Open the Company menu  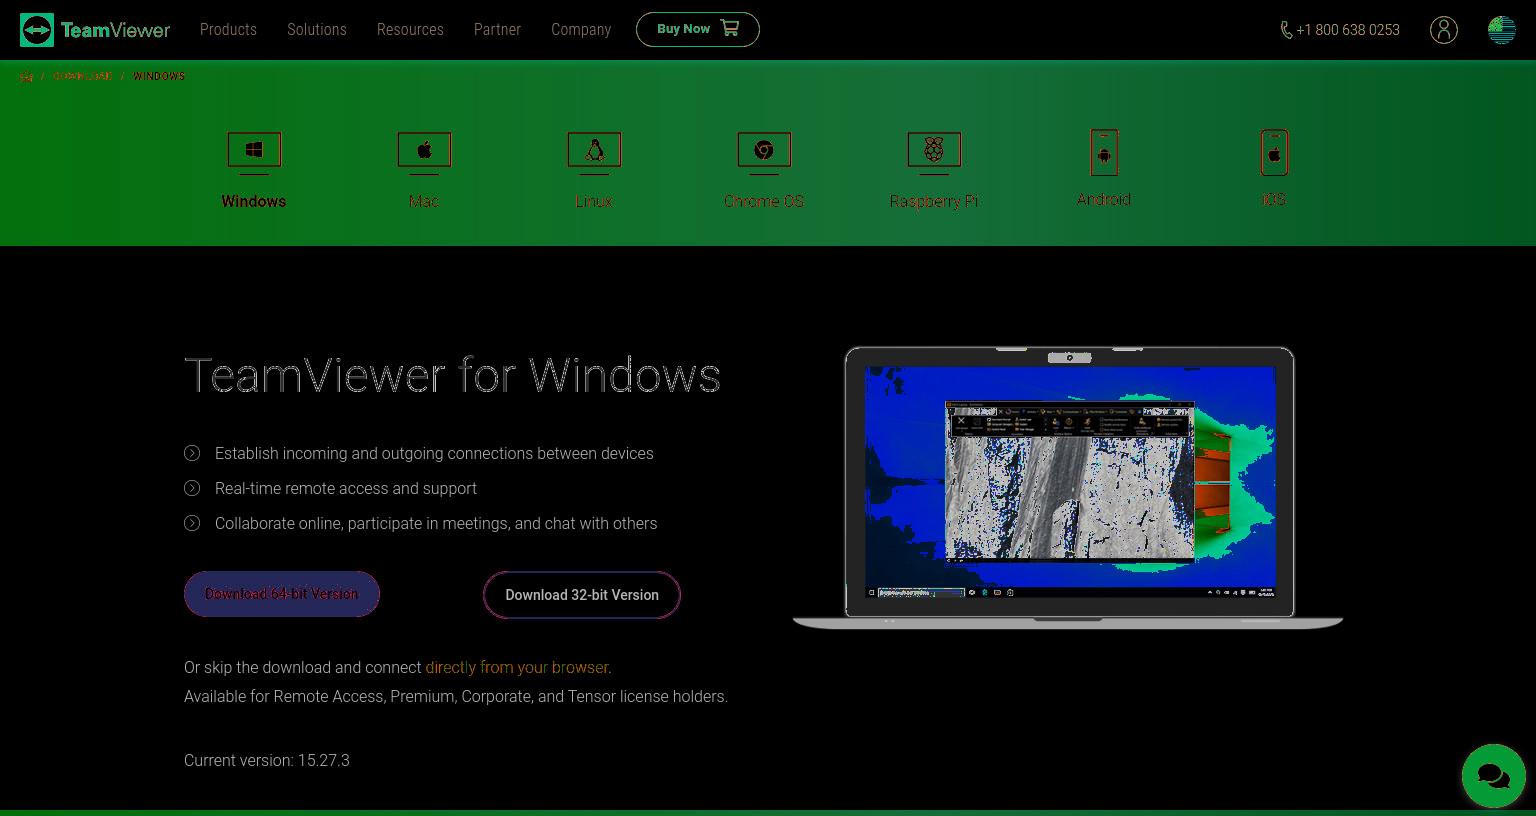pos(581,30)
